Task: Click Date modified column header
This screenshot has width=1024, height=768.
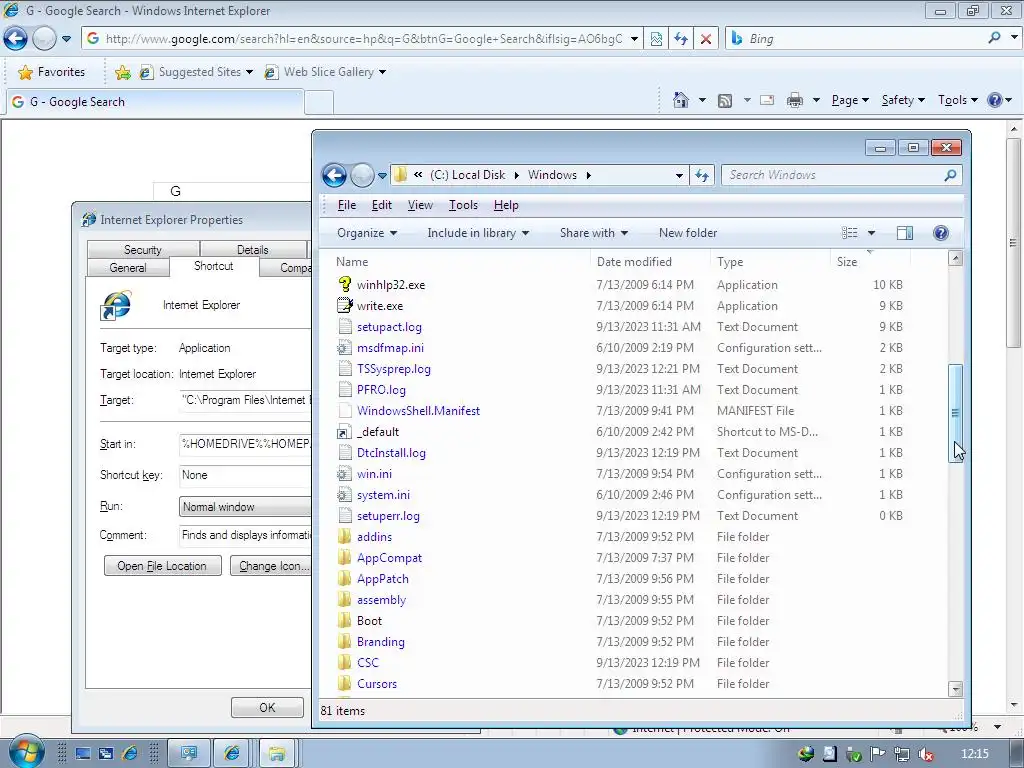Action: [x=634, y=262]
